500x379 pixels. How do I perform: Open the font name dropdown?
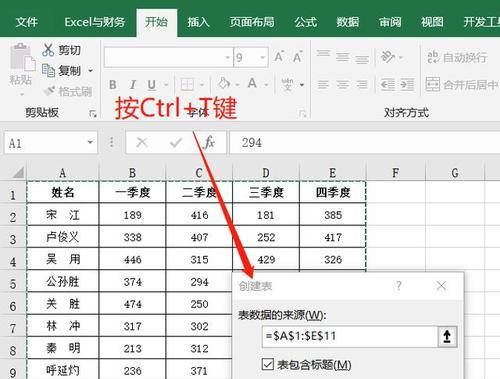point(228,57)
